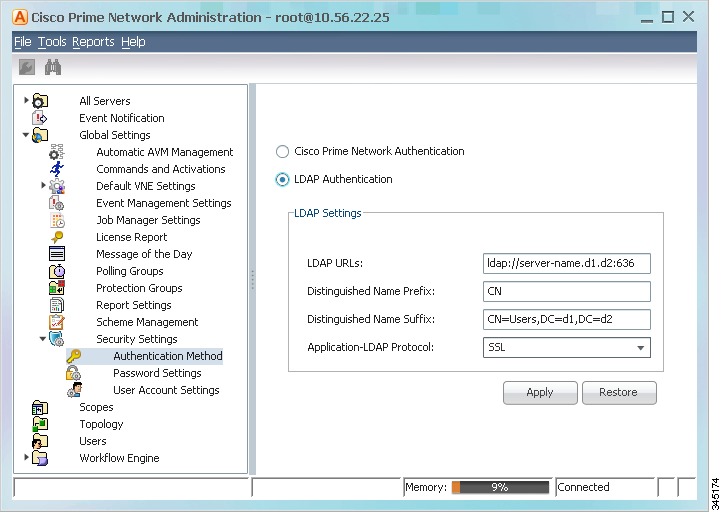The image size is (721, 512).
Task: Click the binoculars find icon
Action: 53,68
